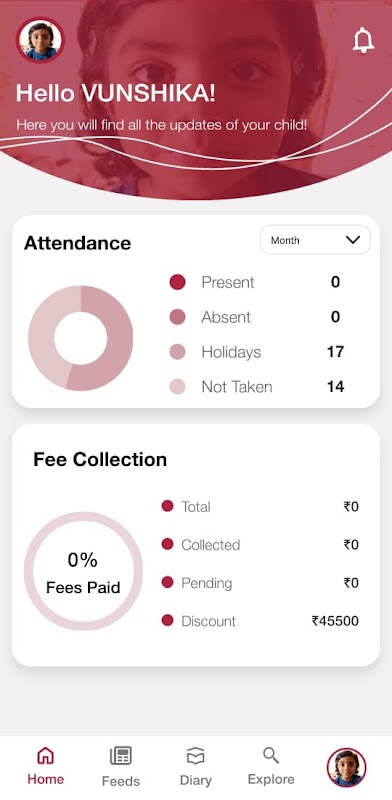Image resolution: width=392 pixels, height=800 pixels.
Task: Open notifications via the bell icon
Action: click(x=363, y=40)
